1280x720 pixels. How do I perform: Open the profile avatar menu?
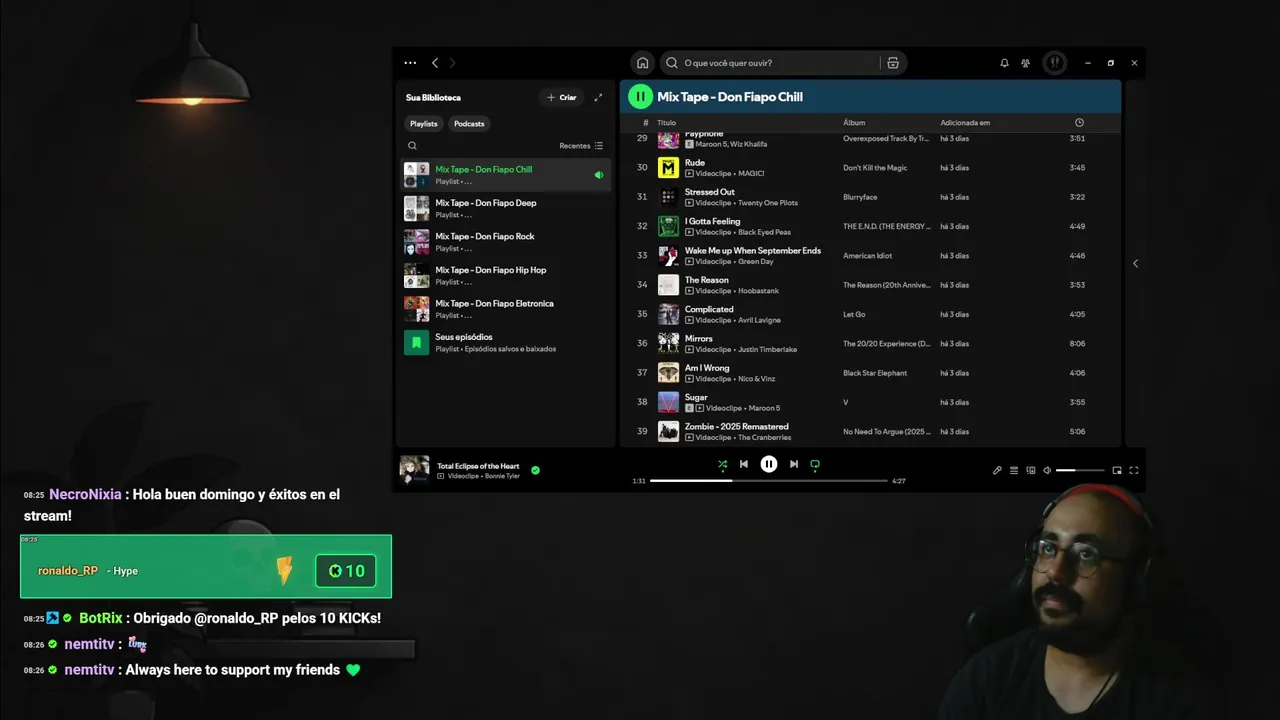click(1054, 63)
